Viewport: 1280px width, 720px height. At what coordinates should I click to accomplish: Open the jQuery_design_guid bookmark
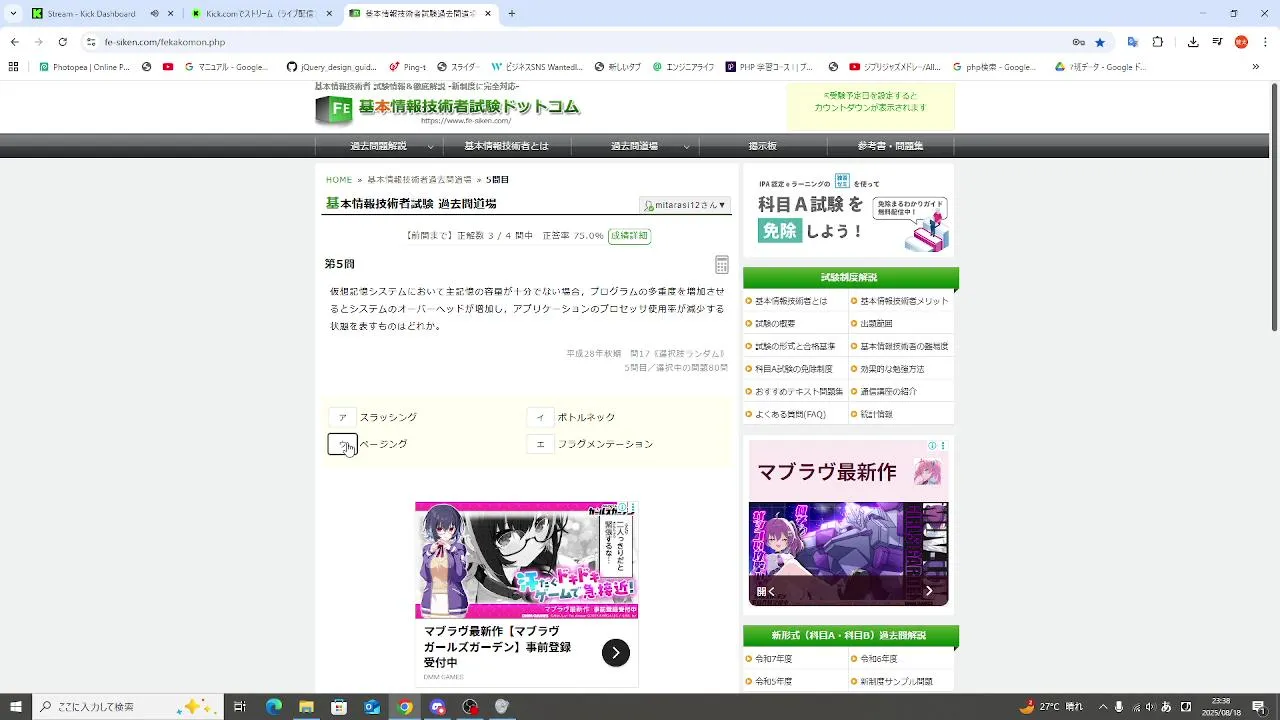click(x=331, y=67)
